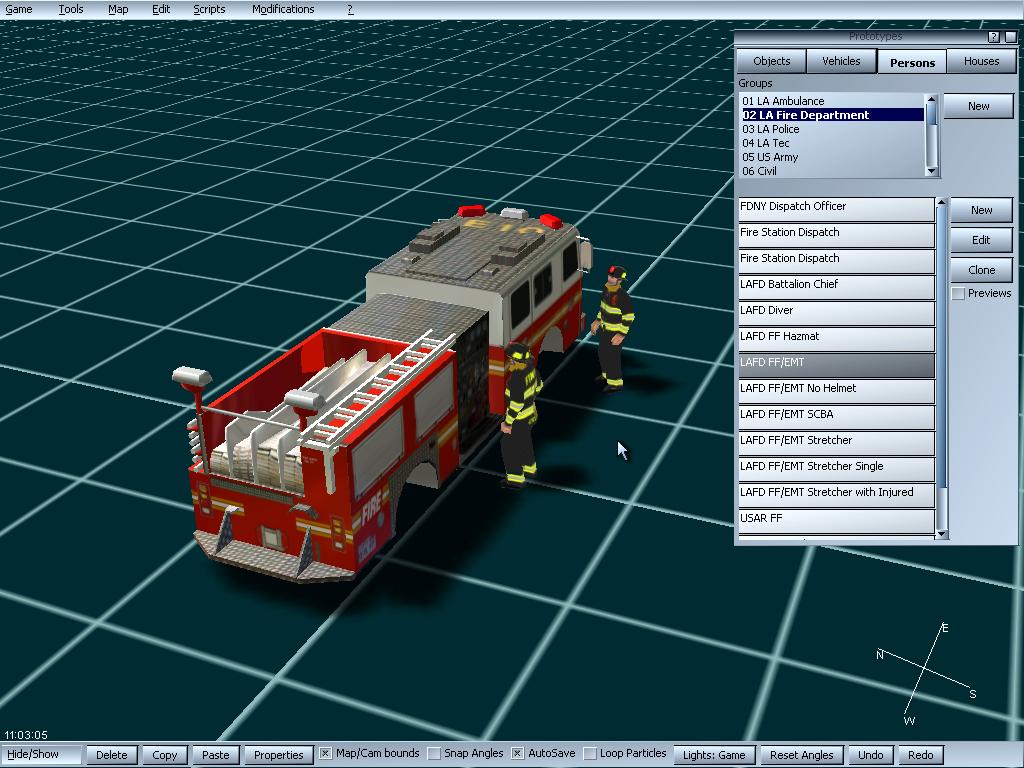Select the 03 LA Police group
1024x768 pixels.
[x=832, y=129]
